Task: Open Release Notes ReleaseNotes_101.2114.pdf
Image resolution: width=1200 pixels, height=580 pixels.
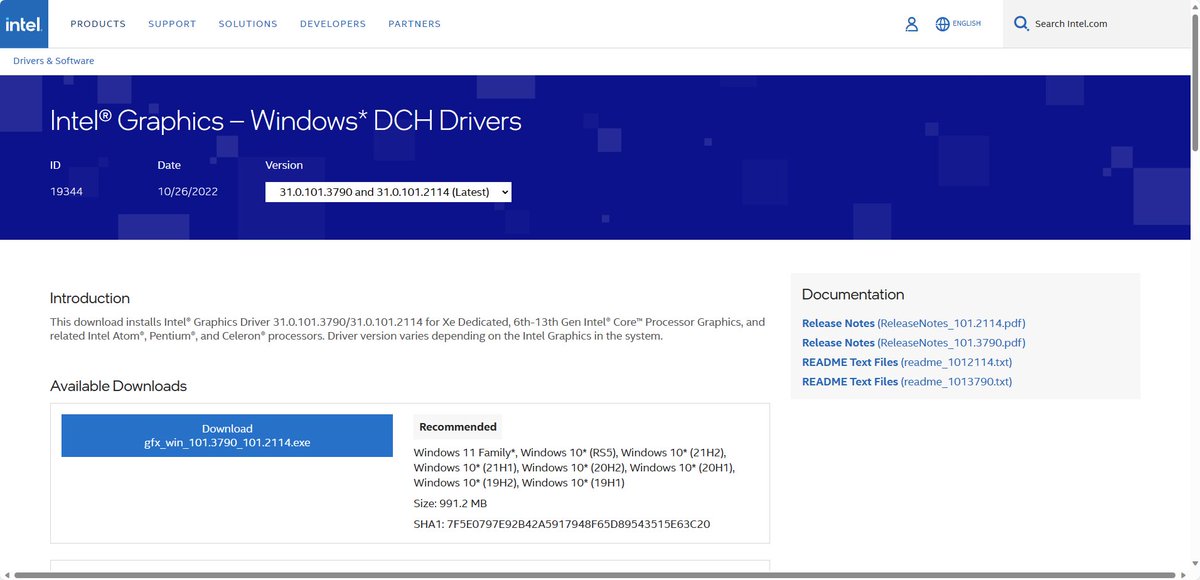Action: (913, 323)
